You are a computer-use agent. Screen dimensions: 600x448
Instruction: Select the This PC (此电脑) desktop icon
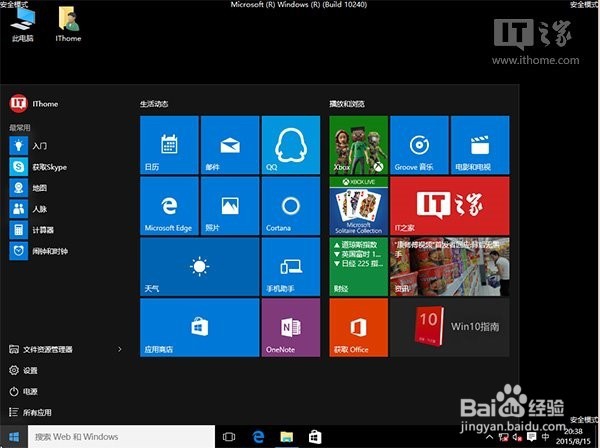[x=23, y=24]
